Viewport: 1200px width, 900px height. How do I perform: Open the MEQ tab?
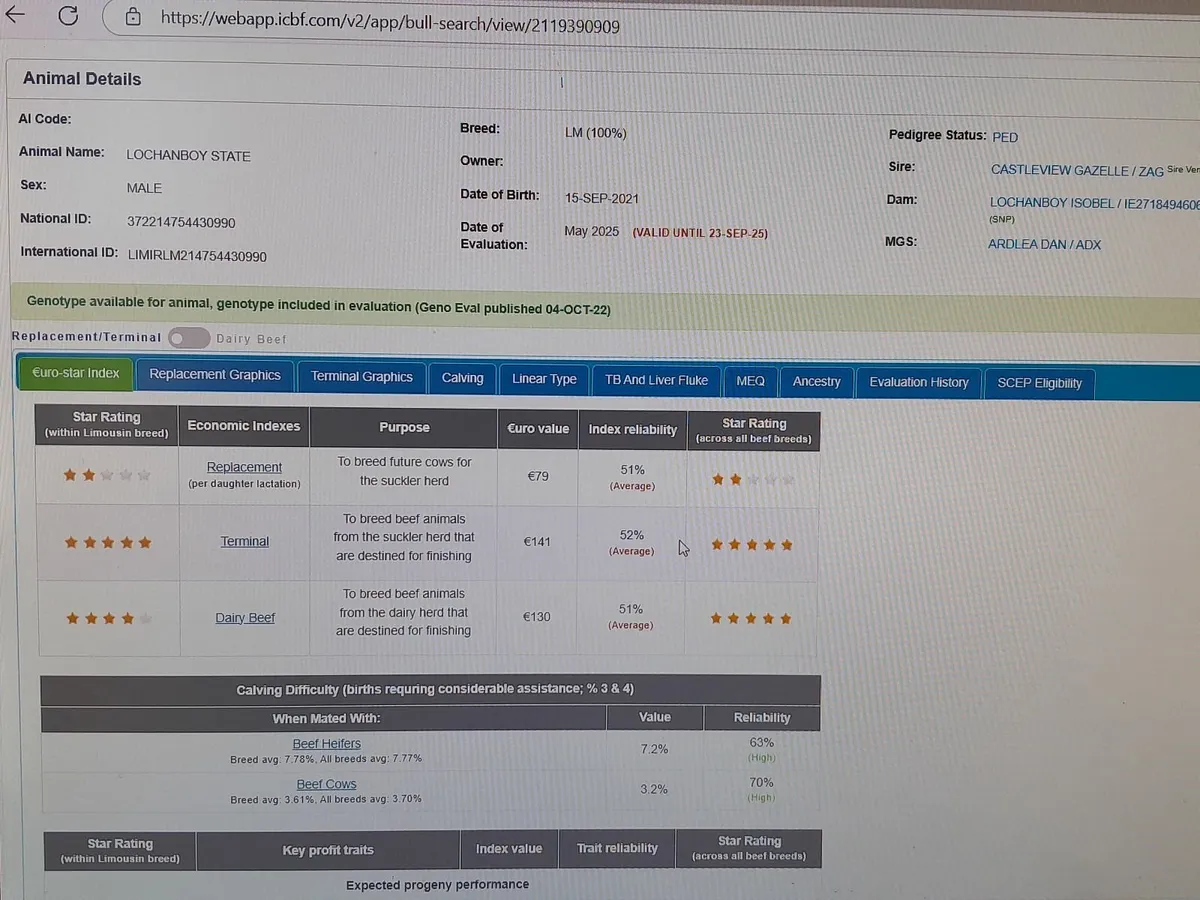coord(750,381)
